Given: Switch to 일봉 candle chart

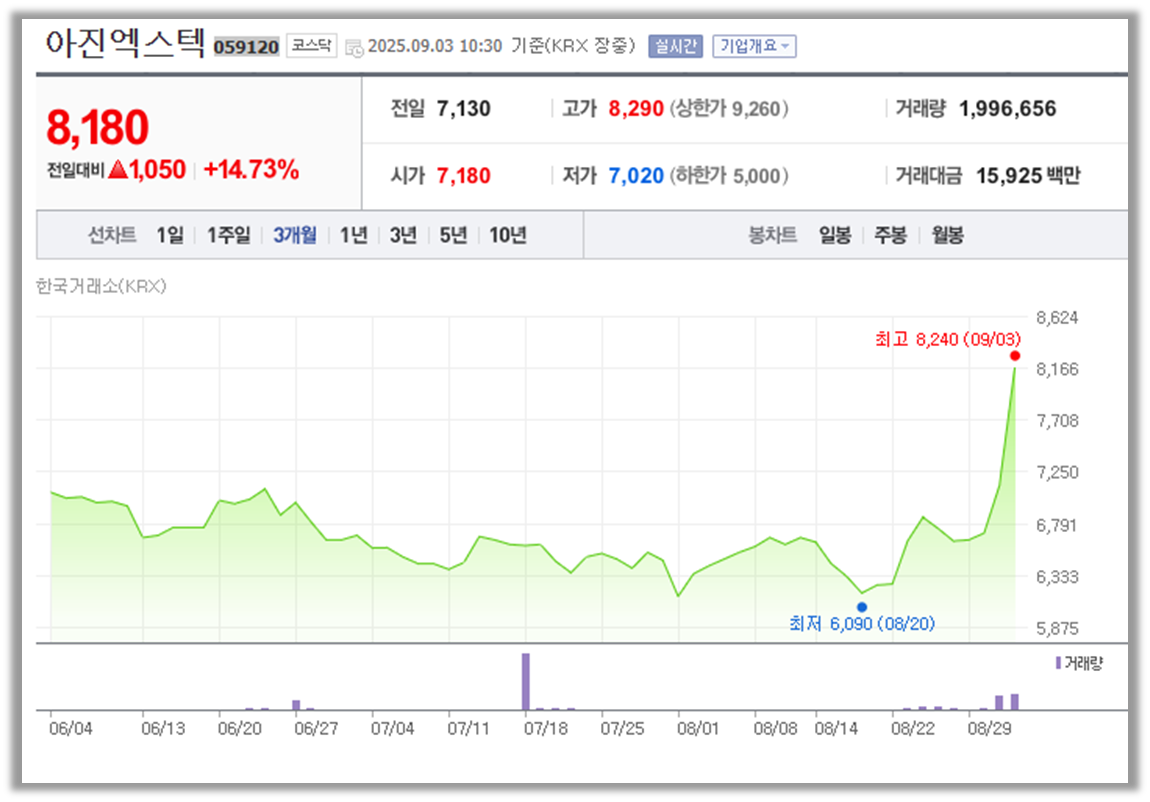Looking at the screenshot, I should click(x=835, y=235).
